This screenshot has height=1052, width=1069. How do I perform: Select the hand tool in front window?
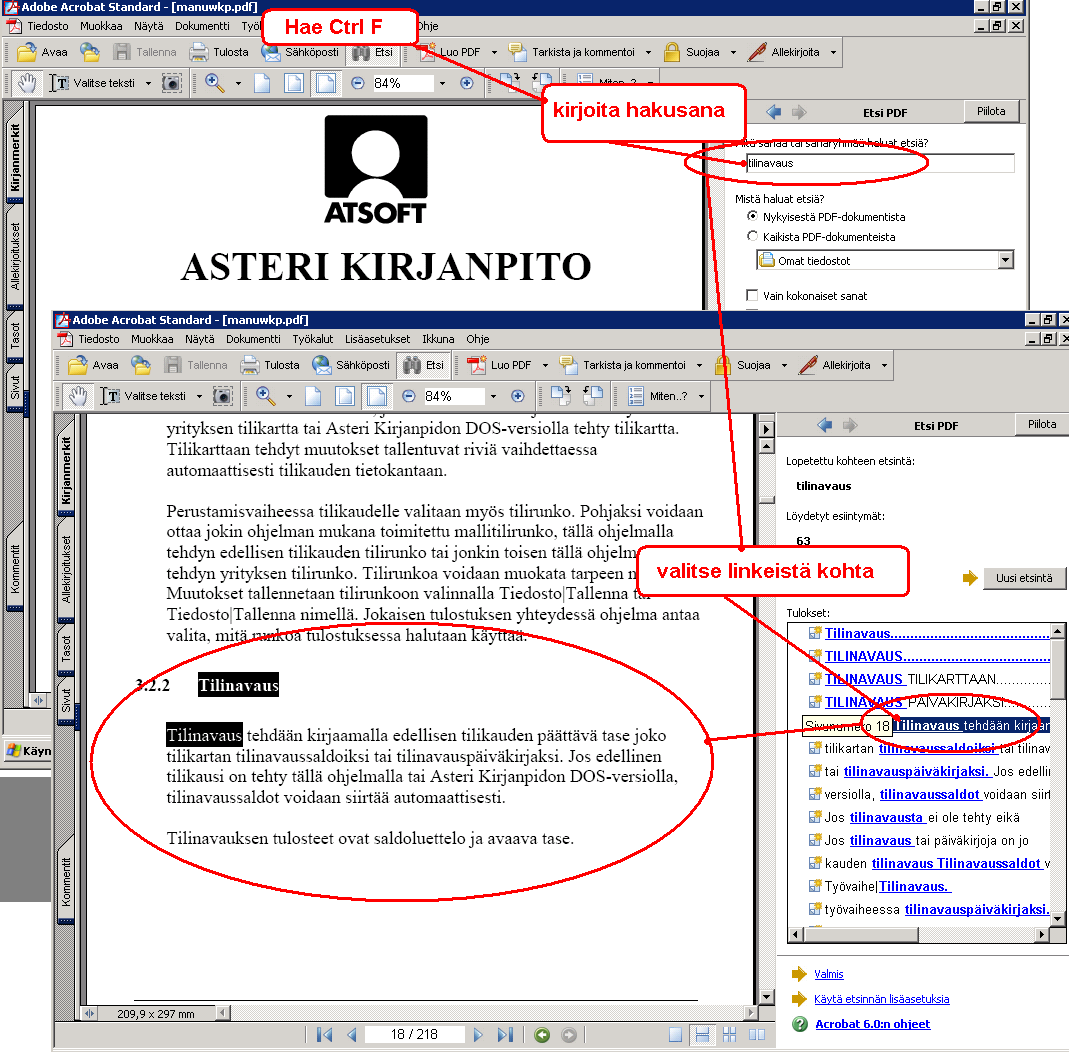[x=79, y=395]
